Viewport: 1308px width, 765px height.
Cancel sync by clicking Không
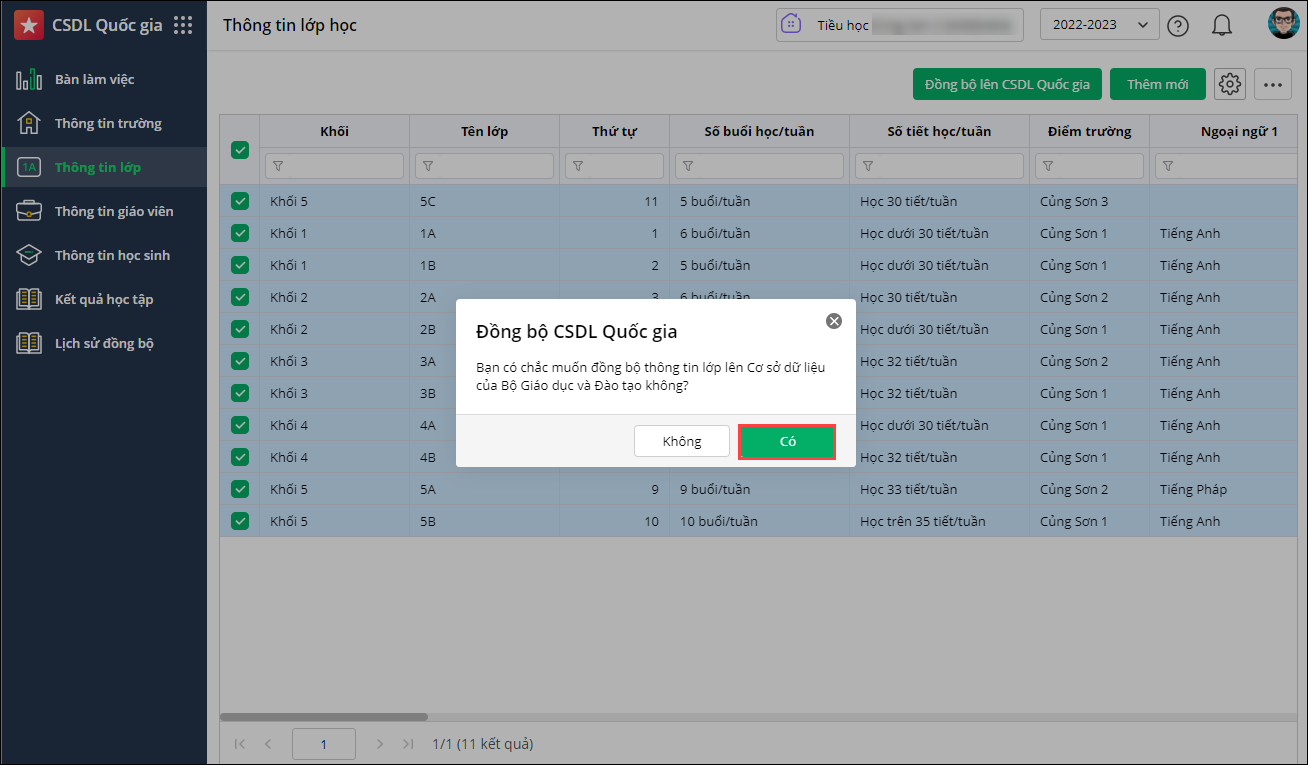coord(682,441)
